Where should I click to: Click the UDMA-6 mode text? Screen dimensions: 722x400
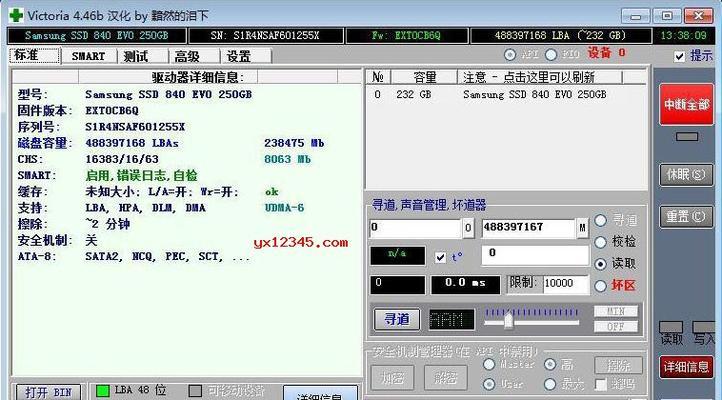tap(284, 208)
